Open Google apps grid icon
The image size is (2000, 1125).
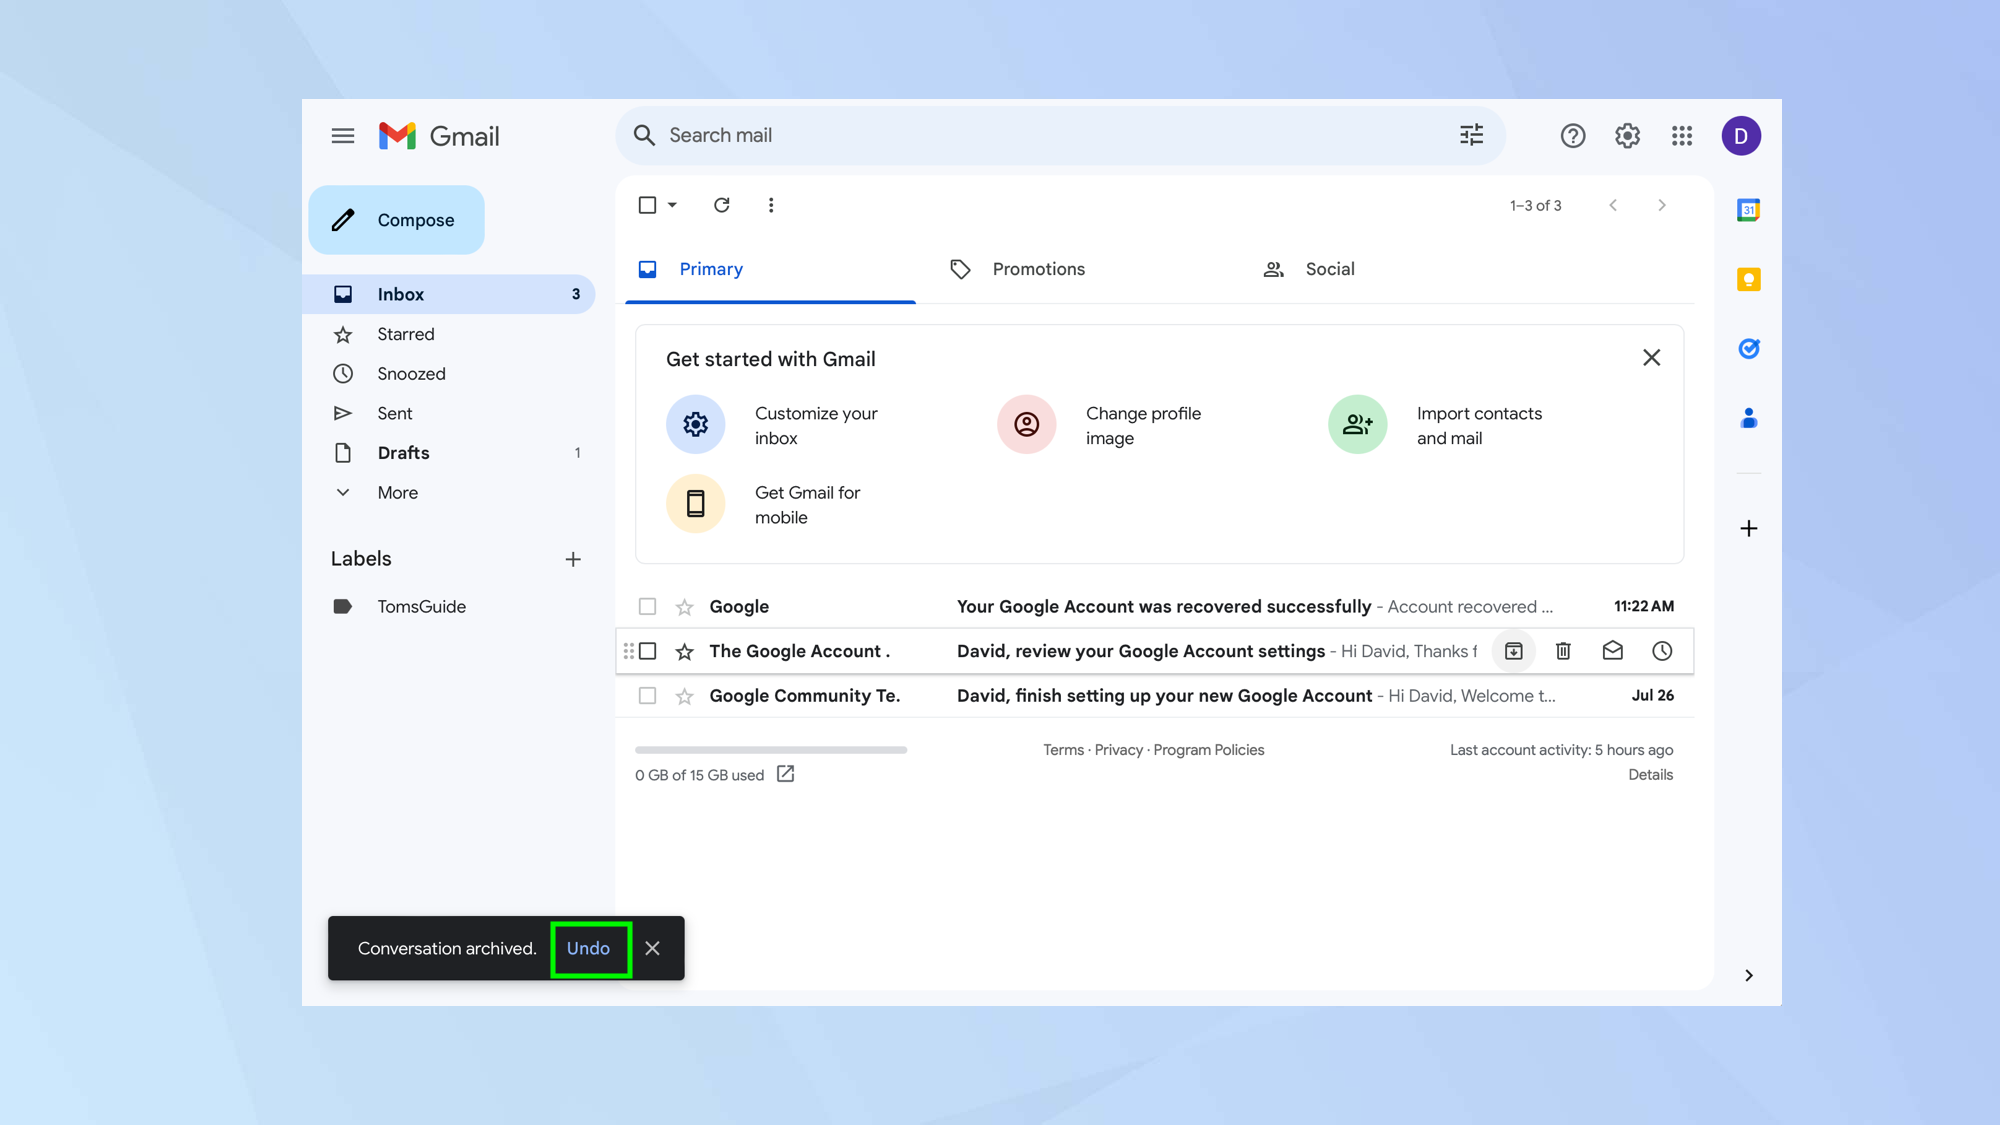coord(1683,135)
